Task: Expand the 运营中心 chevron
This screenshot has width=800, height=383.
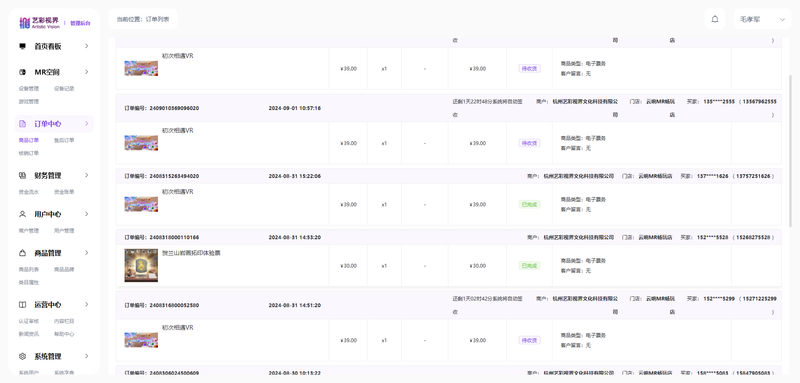Action: [87, 304]
